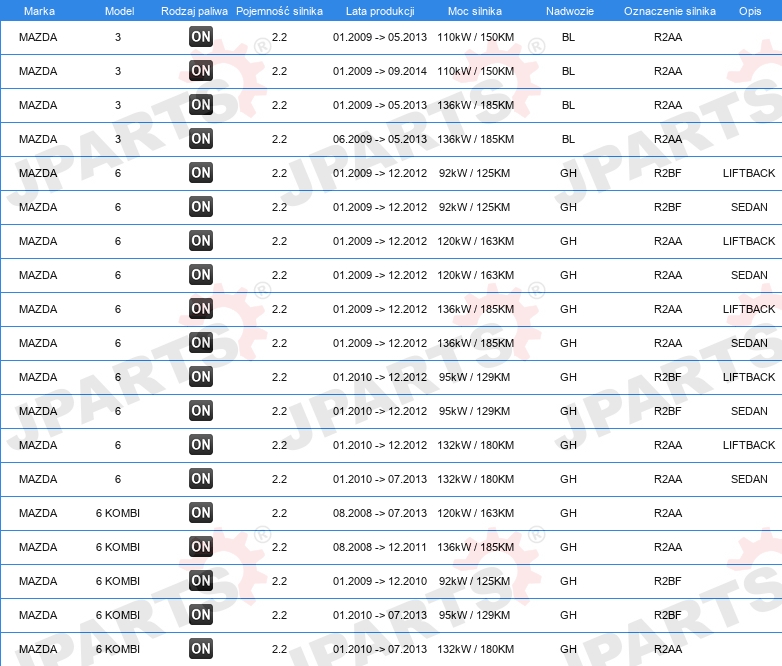This screenshot has width=782, height=666.
Task: Click BL body code in the 09.2014 row
Action: 568,71
